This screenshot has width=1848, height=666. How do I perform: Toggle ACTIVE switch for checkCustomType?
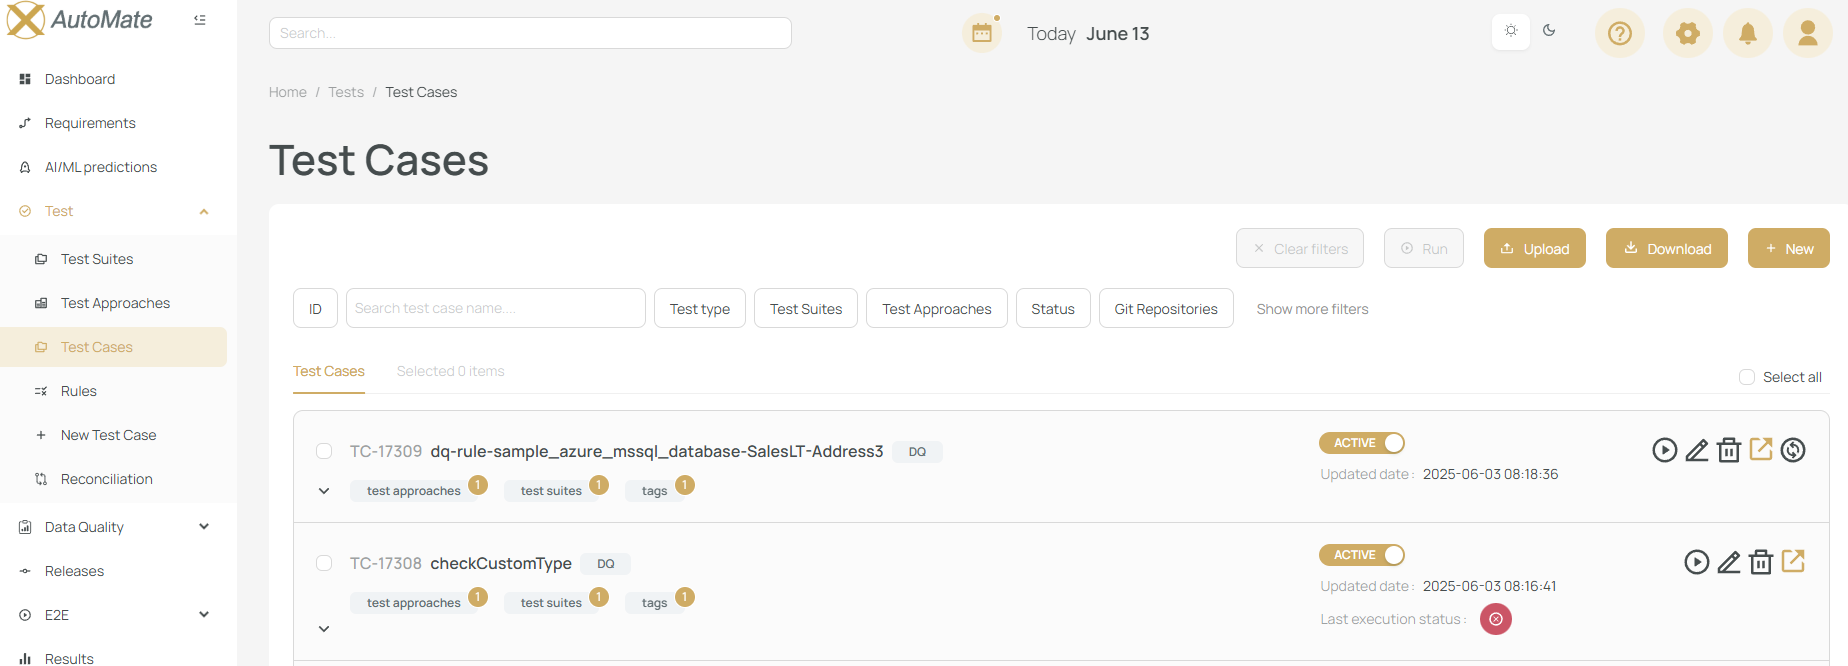tap(1362, 555)
